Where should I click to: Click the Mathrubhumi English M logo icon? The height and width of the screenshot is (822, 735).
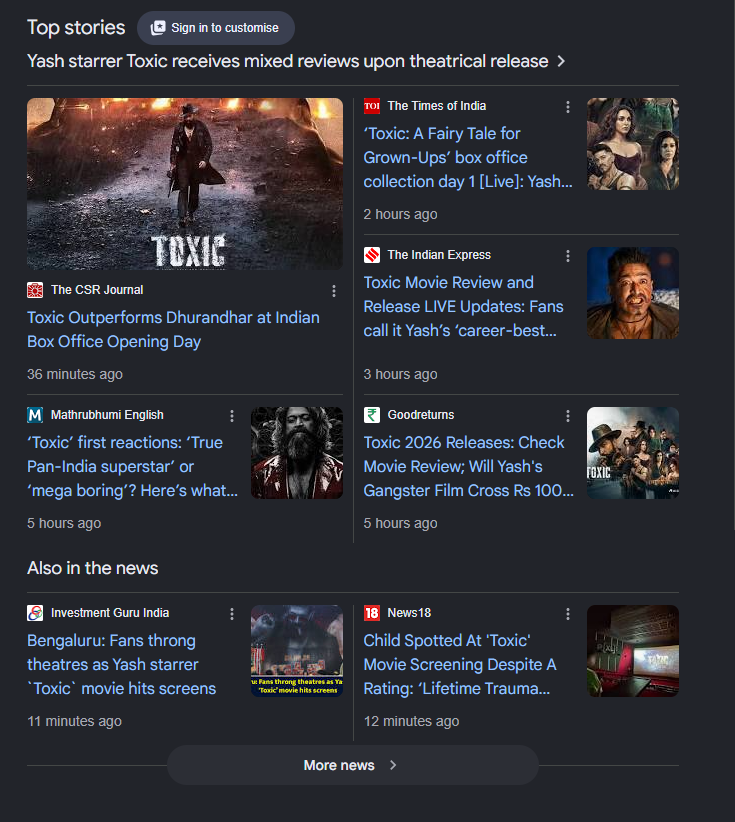(35, 415)
